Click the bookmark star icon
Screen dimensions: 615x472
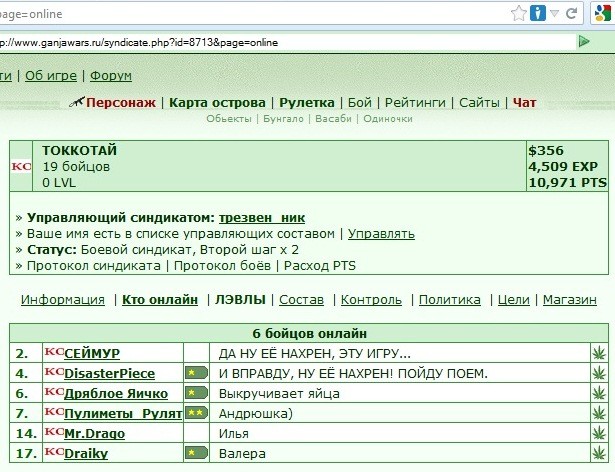tap(519, 14)
